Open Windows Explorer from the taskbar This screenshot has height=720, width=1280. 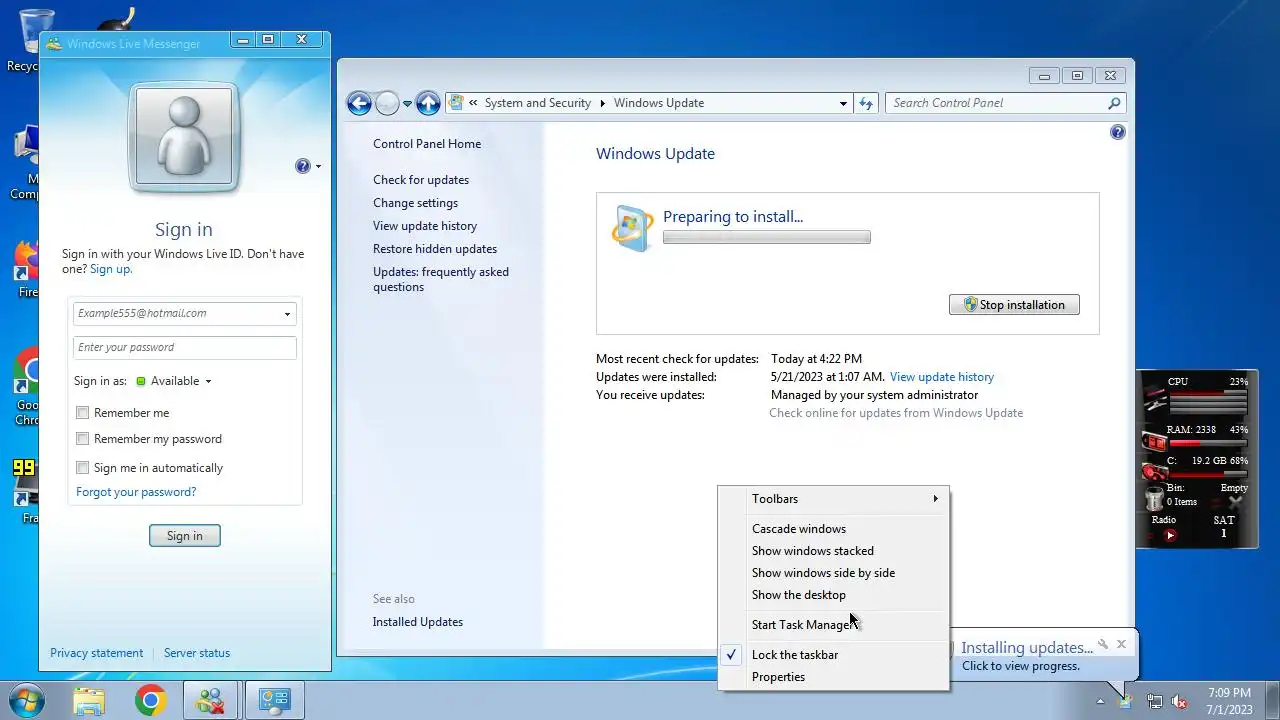point(89,701)
